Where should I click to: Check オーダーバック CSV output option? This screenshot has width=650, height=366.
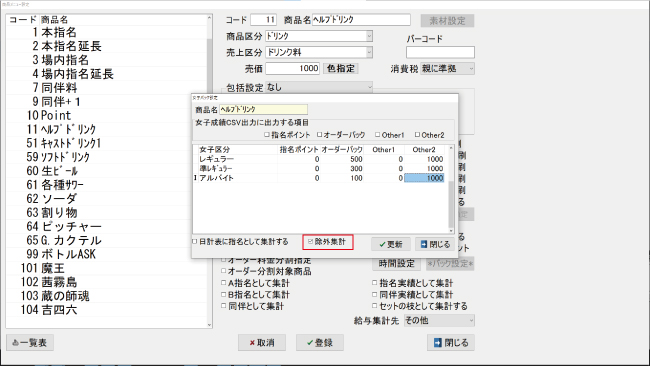point(319,135)
